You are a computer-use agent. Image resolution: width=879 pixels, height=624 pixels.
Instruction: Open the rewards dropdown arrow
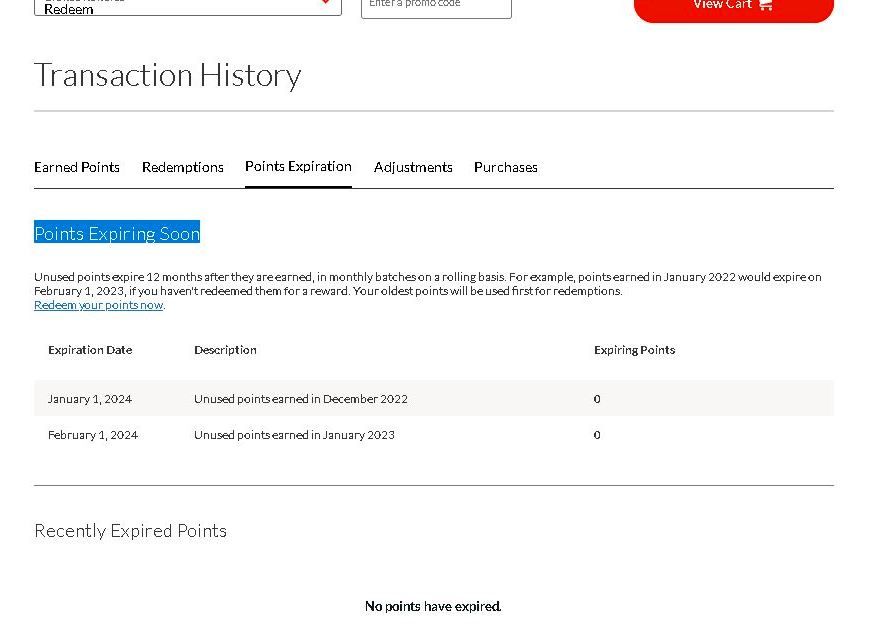[325, 3]
